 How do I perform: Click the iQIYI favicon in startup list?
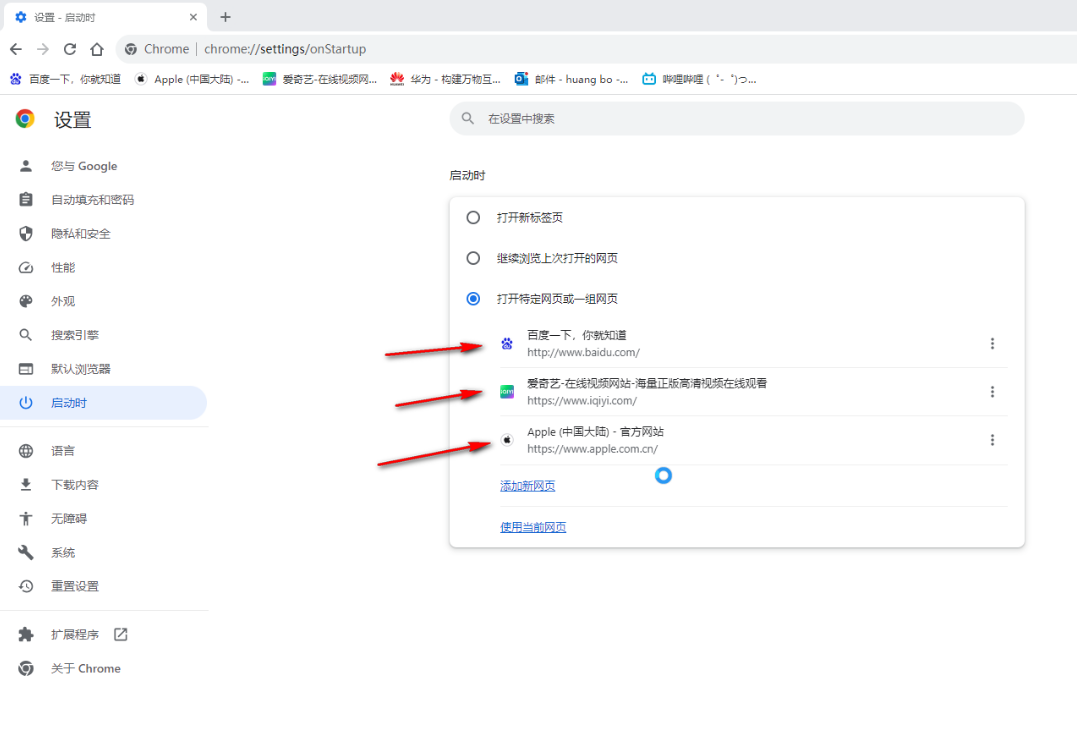(507, 391)
